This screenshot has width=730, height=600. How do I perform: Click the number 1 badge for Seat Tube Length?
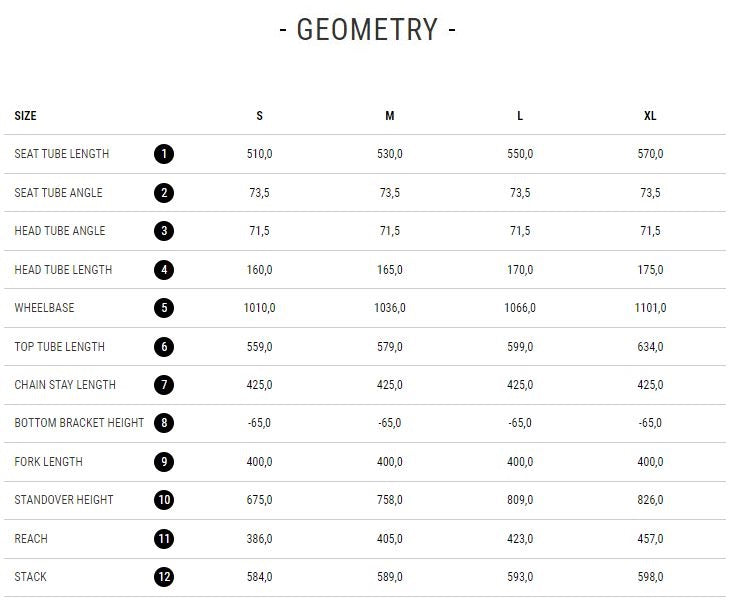pyautogui.click(x=165, y=154)
